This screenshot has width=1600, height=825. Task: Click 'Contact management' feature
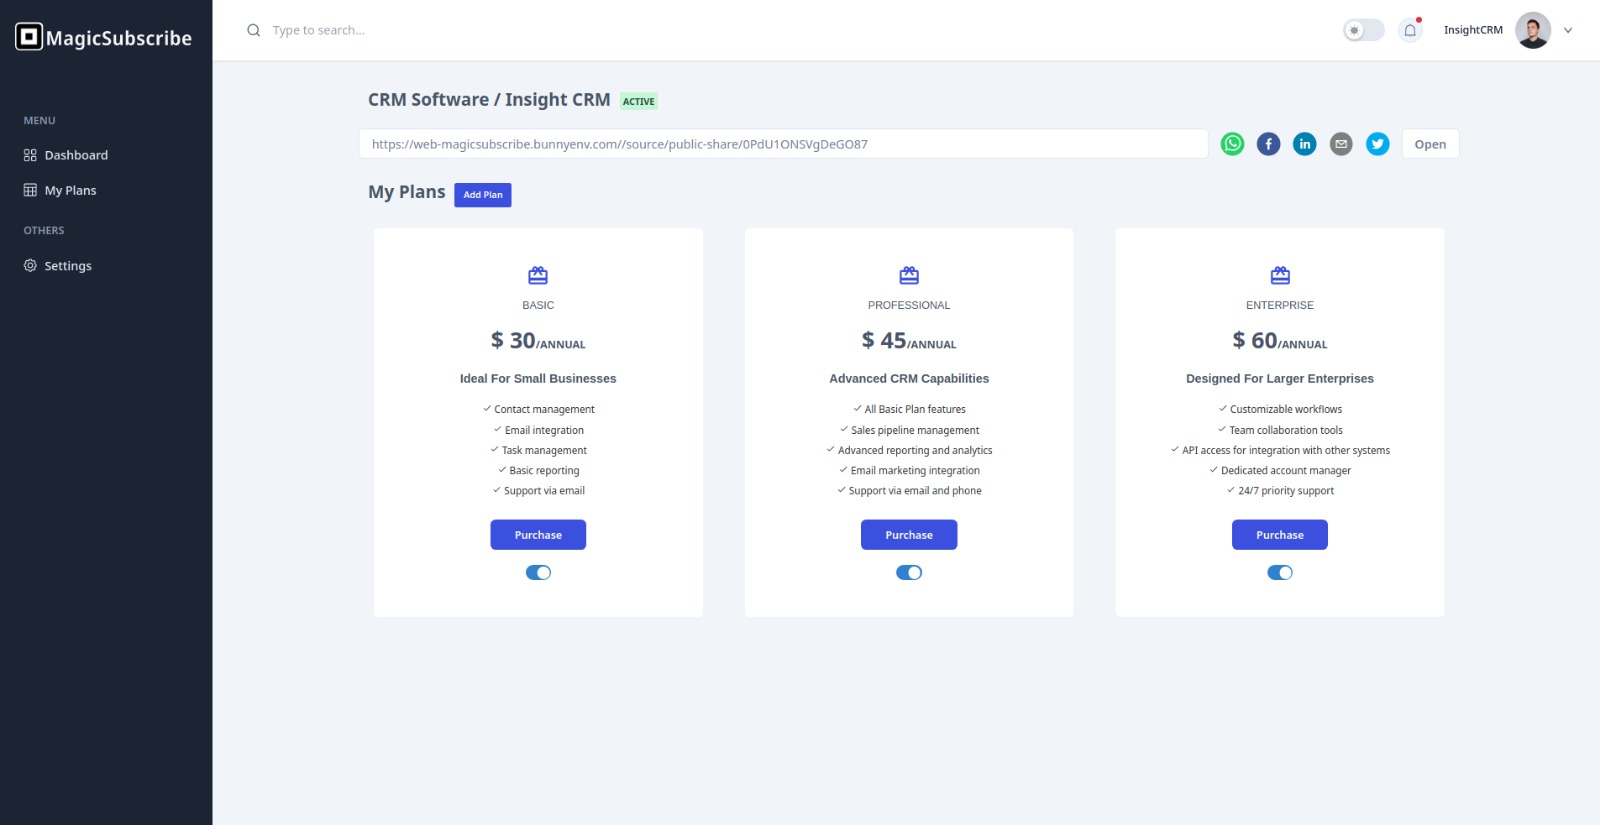pyautogui.click(x=544, y=409)
